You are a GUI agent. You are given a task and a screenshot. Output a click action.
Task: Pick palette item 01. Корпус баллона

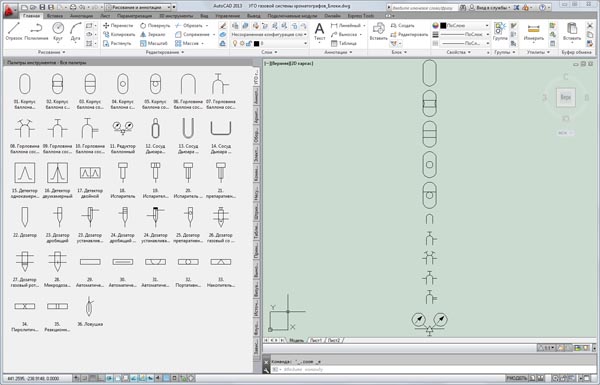point(25,91)
